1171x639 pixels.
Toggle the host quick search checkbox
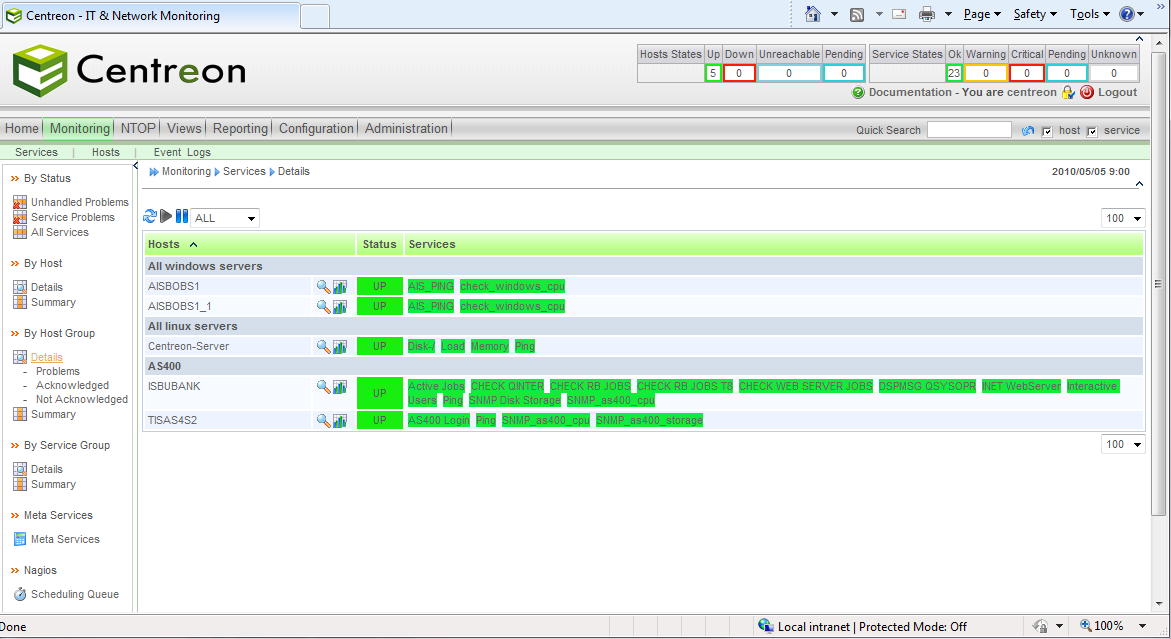tap(1047, 131)
